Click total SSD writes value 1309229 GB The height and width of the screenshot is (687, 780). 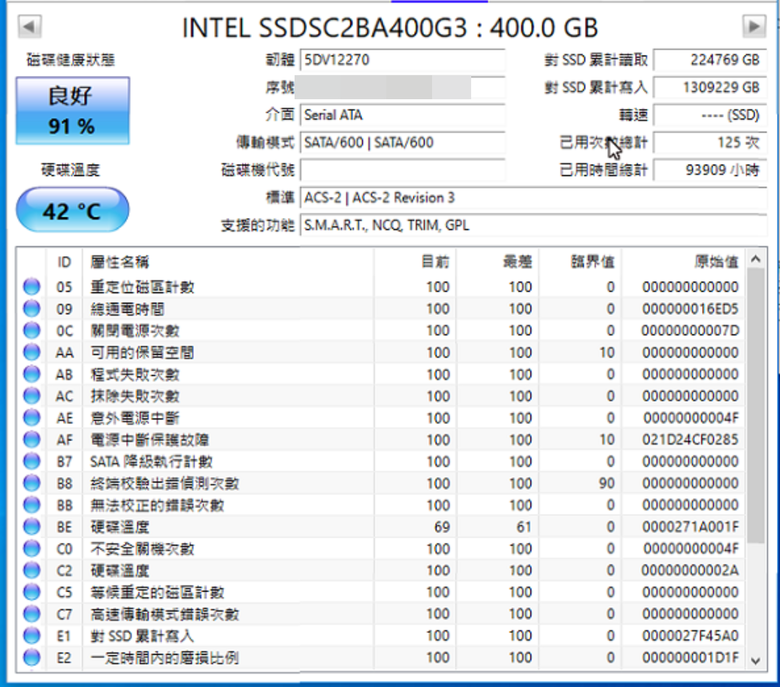click(710, 88)
